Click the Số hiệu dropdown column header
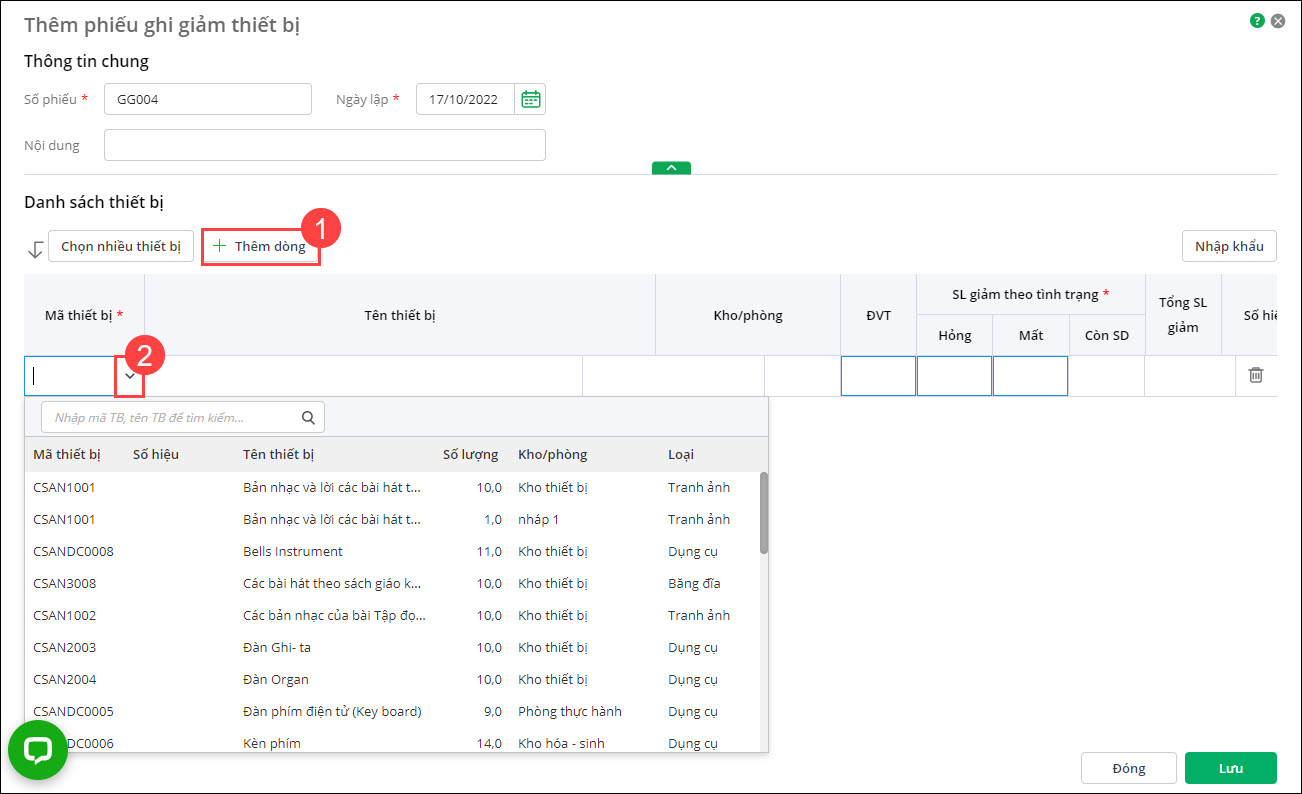The image size is (1302, 794). pyautogui.click(x=156, y=455)
